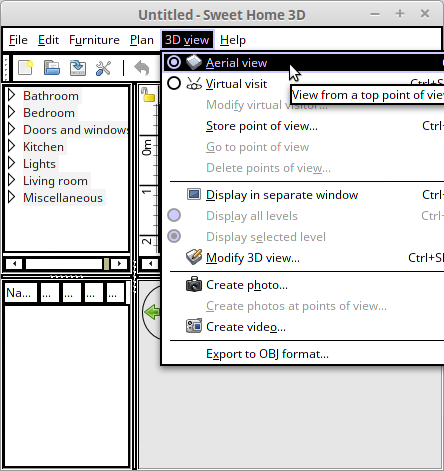Click Go to point of view entry

tap(303, 147)
